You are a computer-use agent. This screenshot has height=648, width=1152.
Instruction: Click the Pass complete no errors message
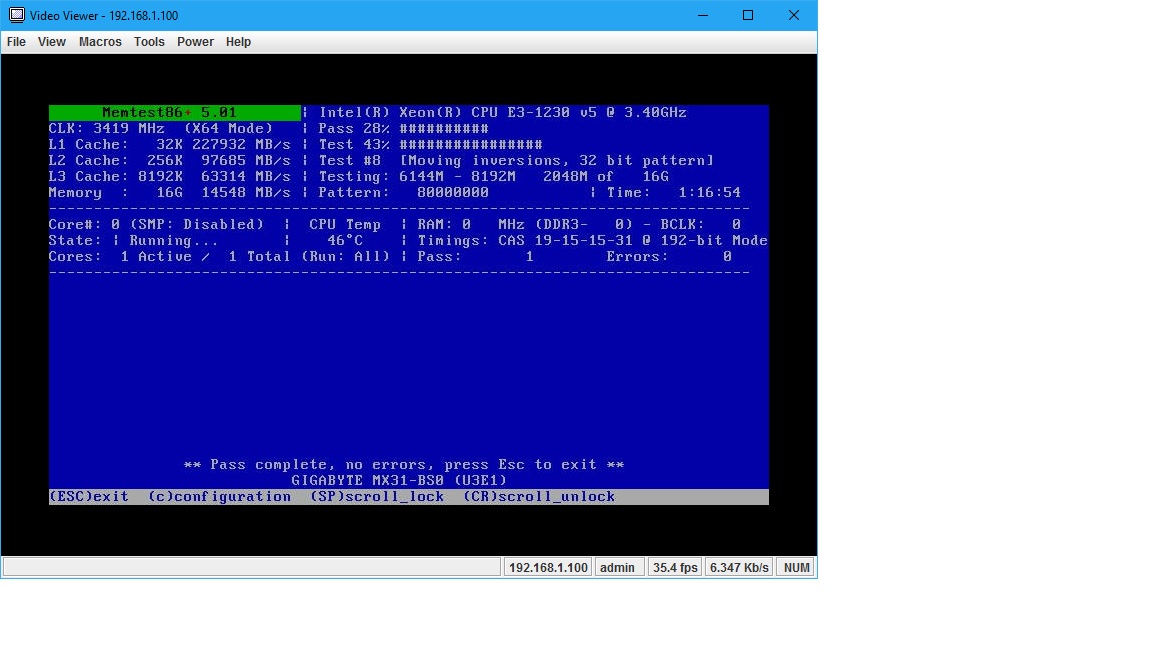403,464
